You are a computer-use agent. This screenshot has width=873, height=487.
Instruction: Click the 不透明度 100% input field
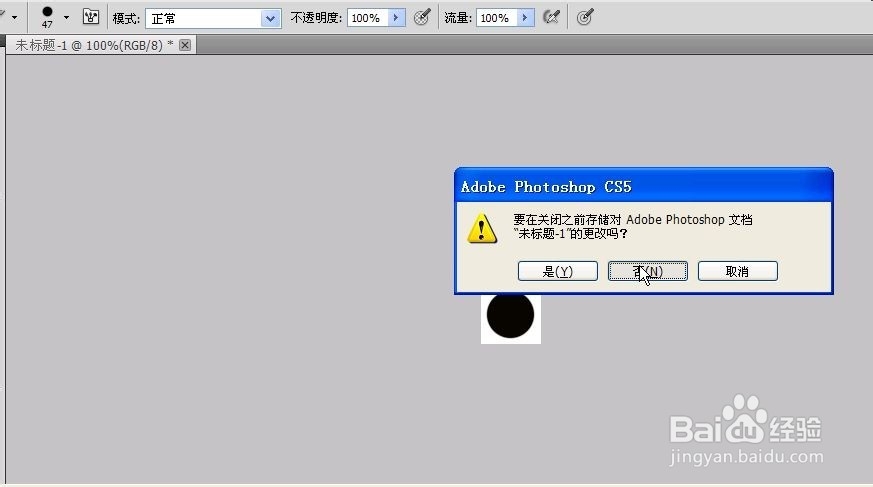point(367,18)
